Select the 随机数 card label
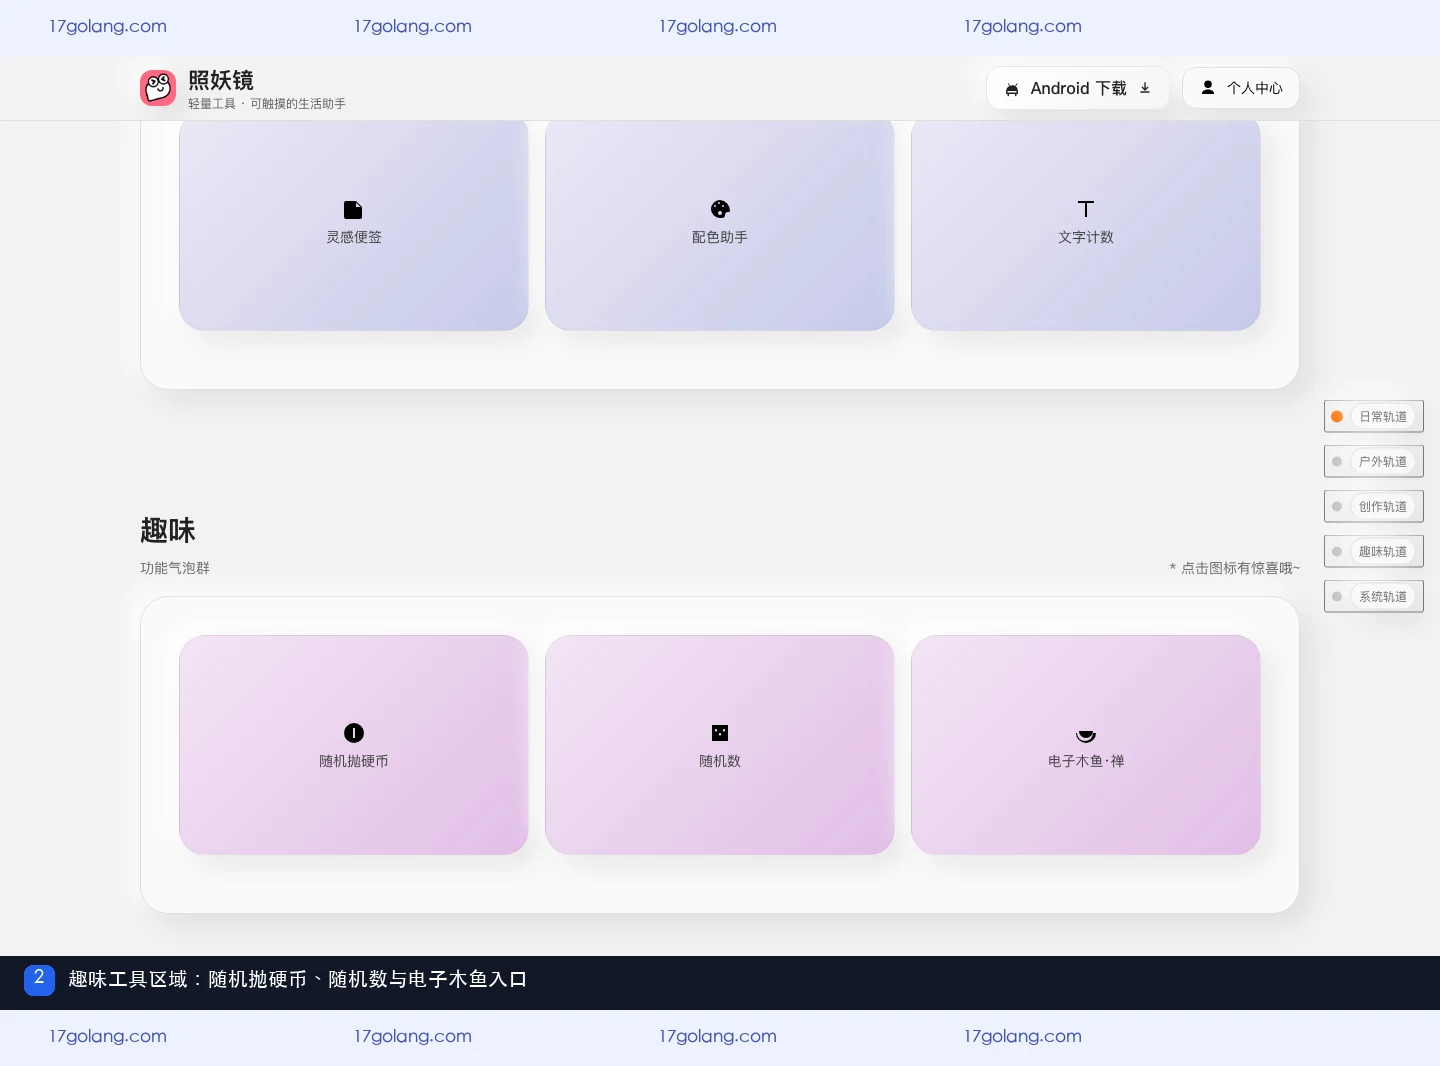Screen dimensions: 1440x1066 click(720, 761)
